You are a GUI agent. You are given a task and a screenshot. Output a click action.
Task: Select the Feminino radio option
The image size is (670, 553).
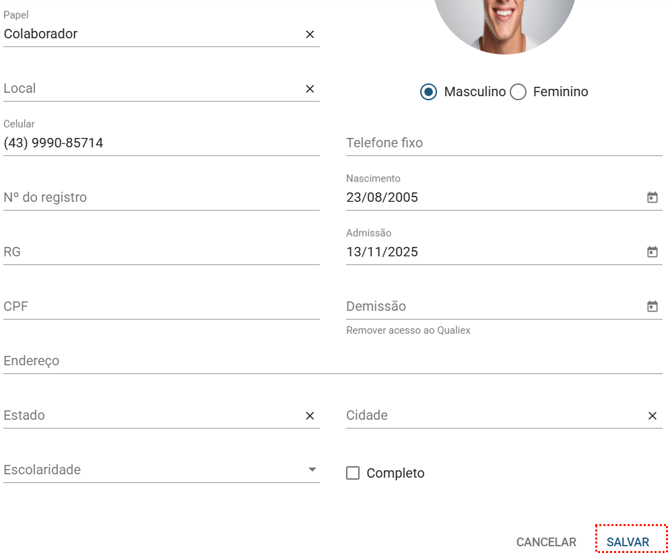[x=518, y=92]
